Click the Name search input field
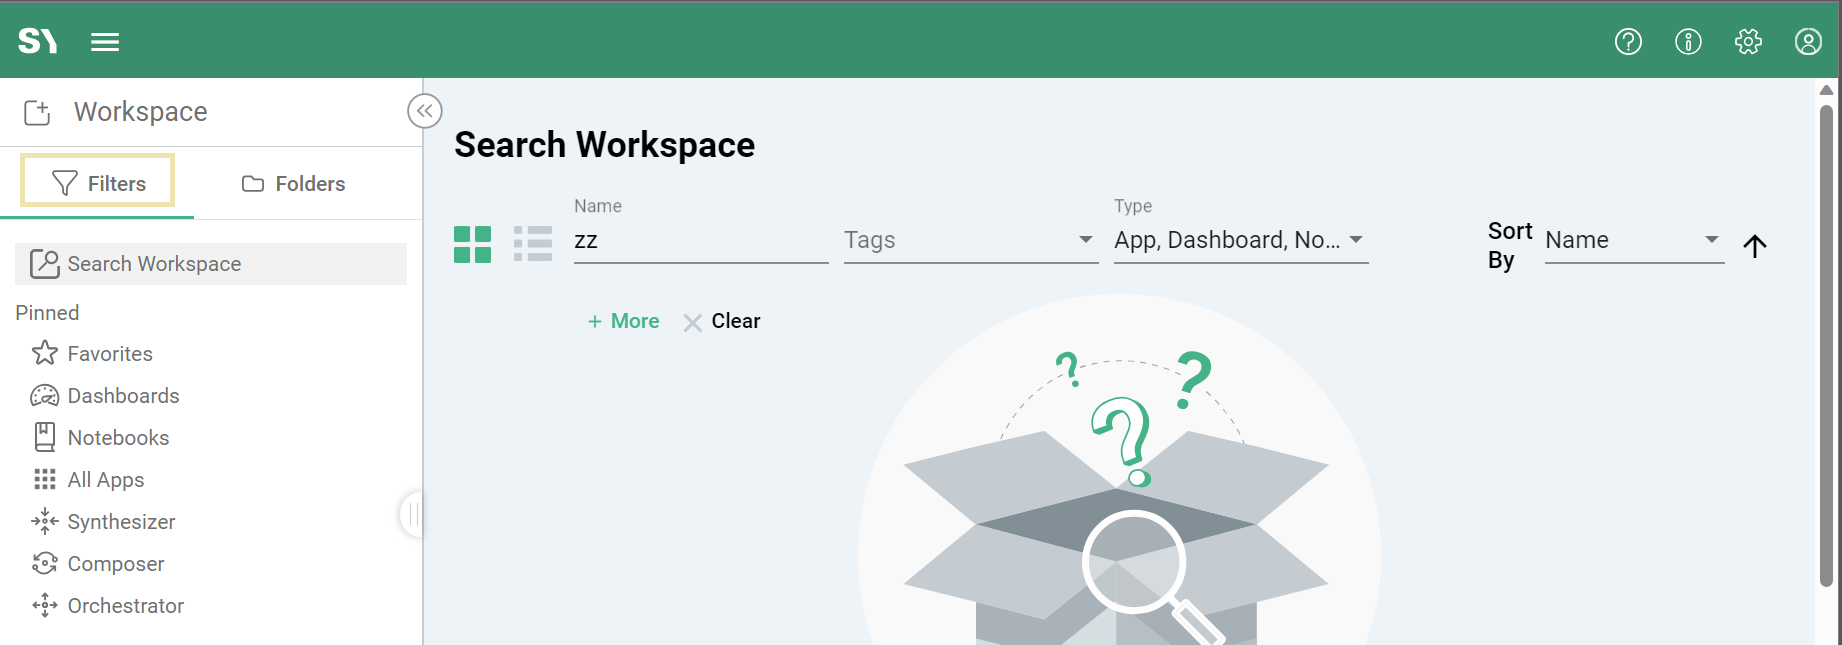This screenshot has width=1842, height=645. click(x=700, y=241)
